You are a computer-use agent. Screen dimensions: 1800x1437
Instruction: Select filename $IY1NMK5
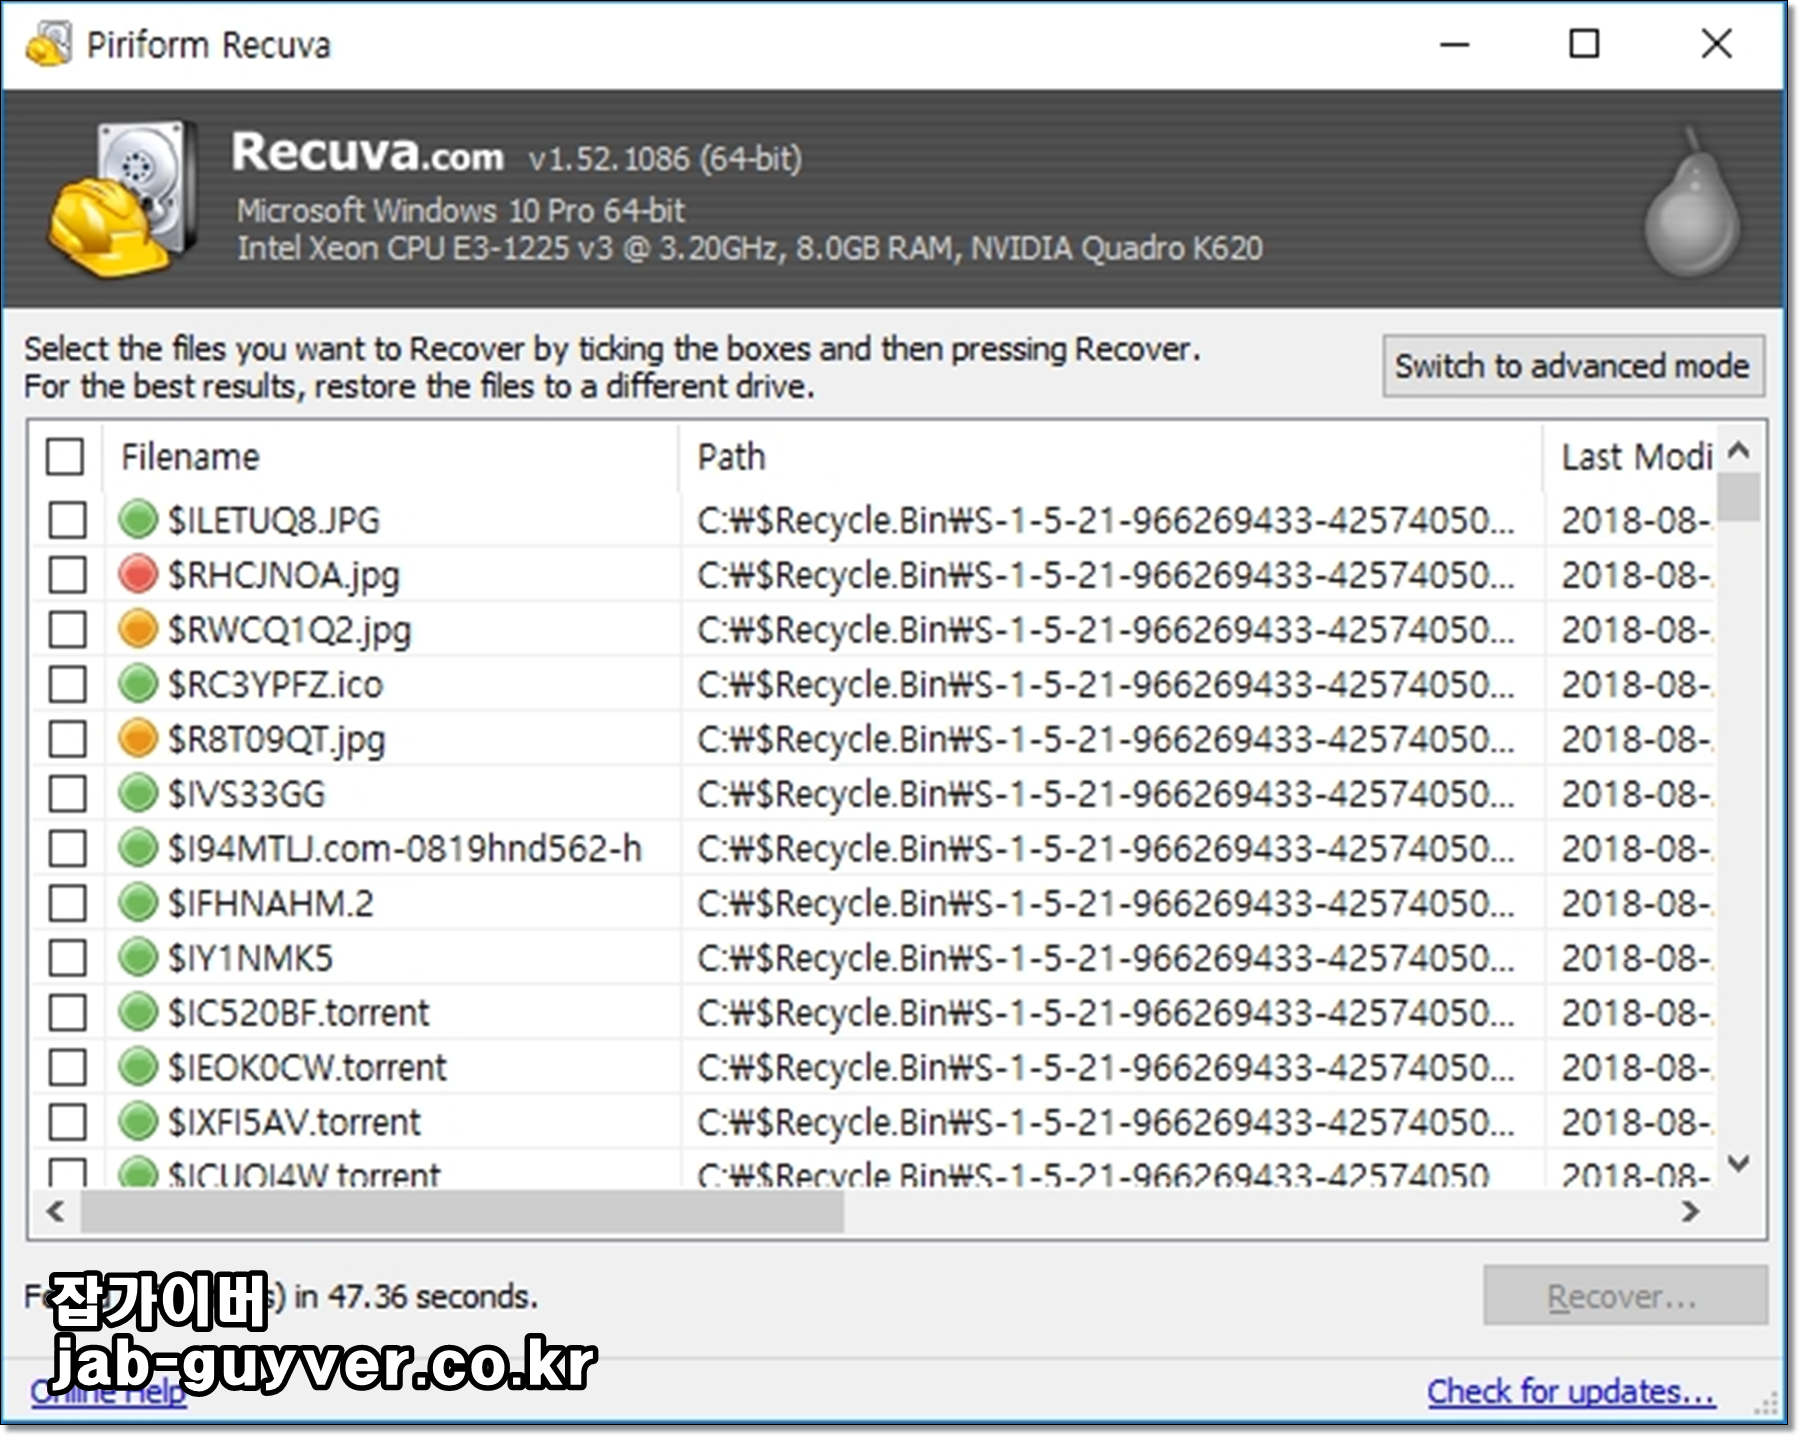point(250,958)
